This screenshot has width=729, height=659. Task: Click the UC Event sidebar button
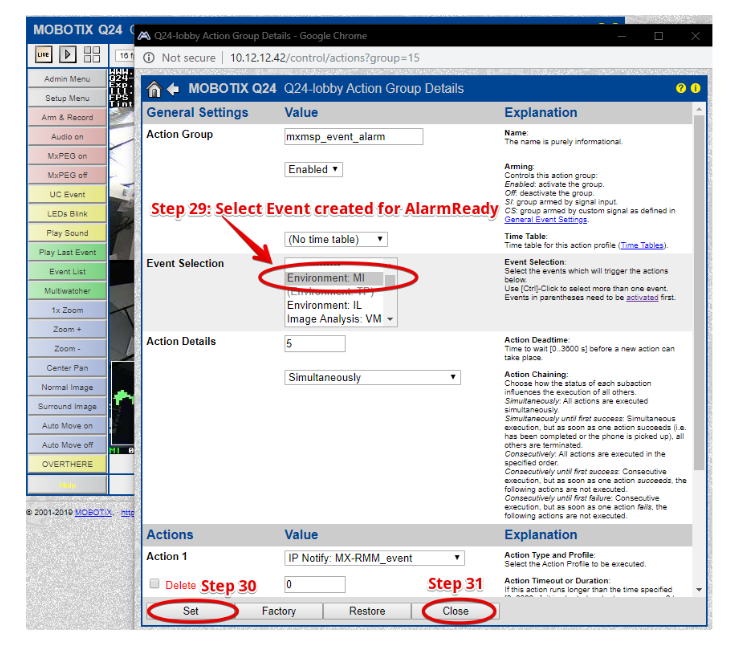pos(67,194)
